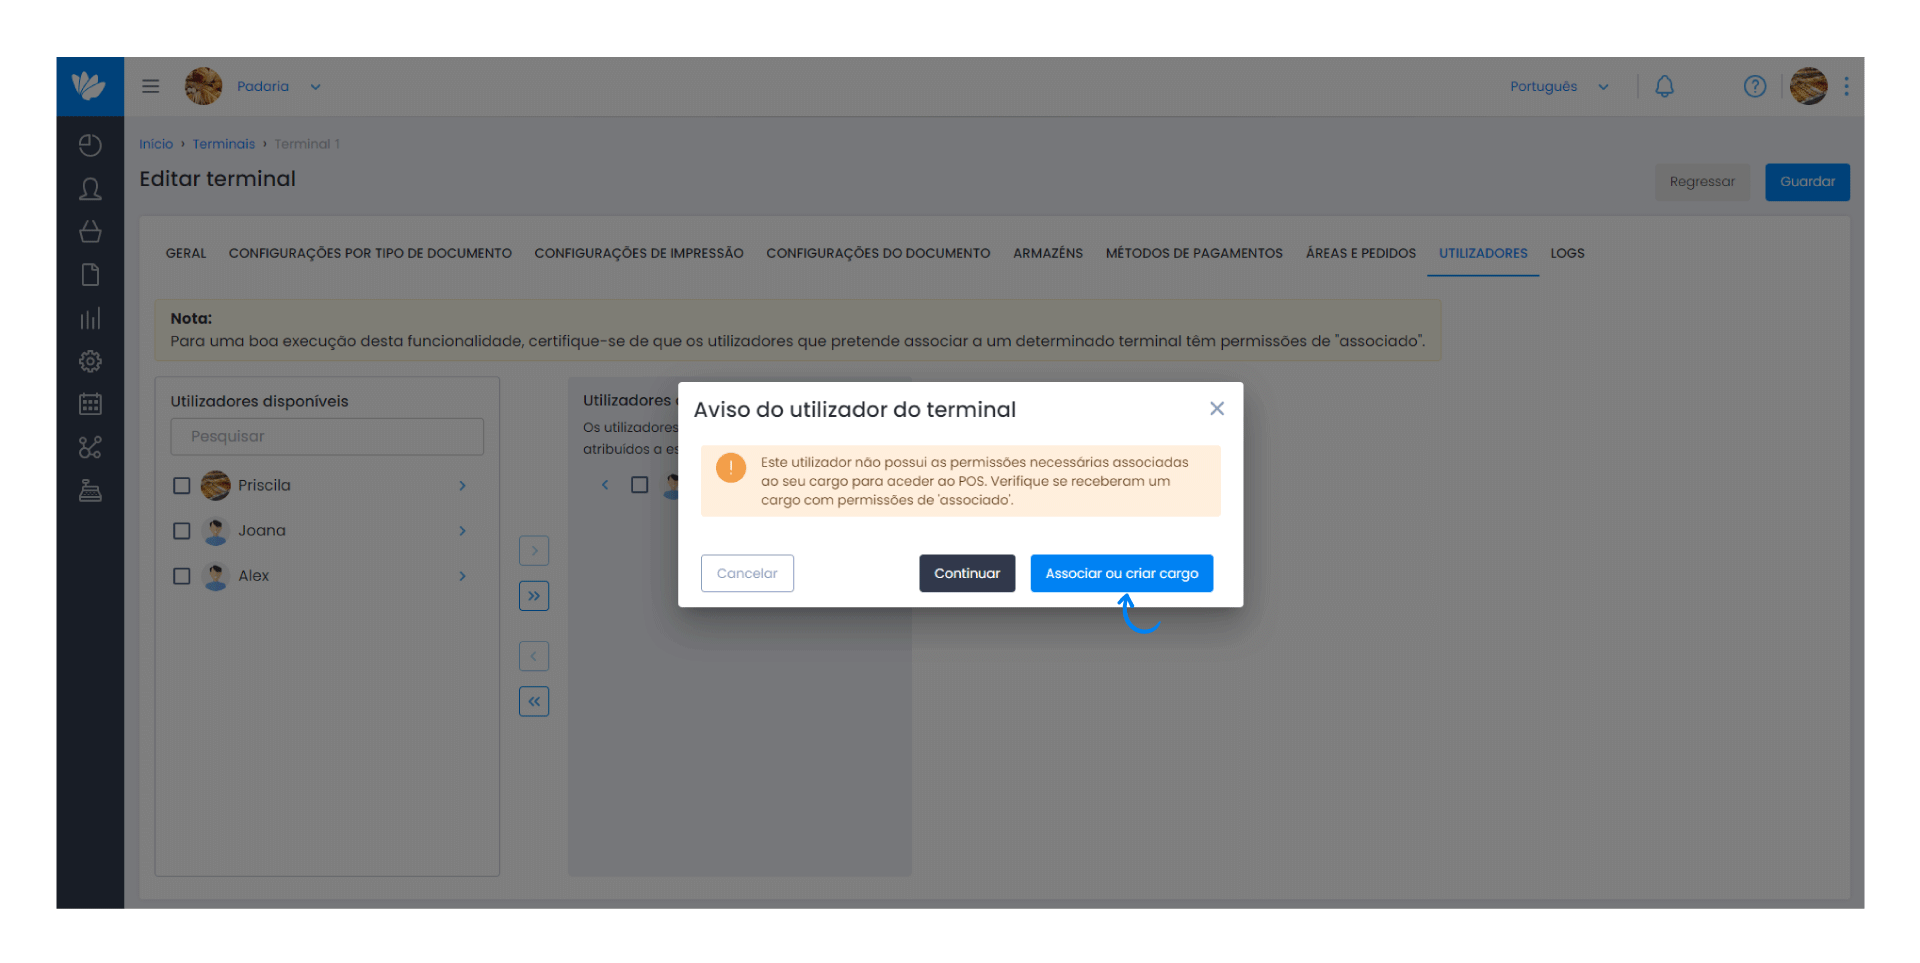Tick the checkbox for Joana
Image resolution: width=1920 pixels, height=963 pixels.
(181, 530)
